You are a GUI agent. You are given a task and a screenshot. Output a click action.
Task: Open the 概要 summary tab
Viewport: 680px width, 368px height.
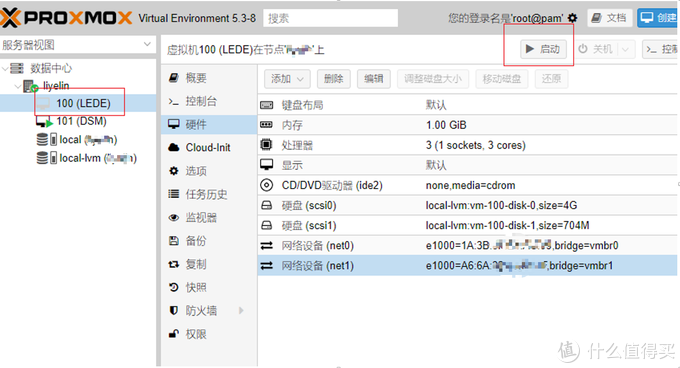[x=209, y=78]
